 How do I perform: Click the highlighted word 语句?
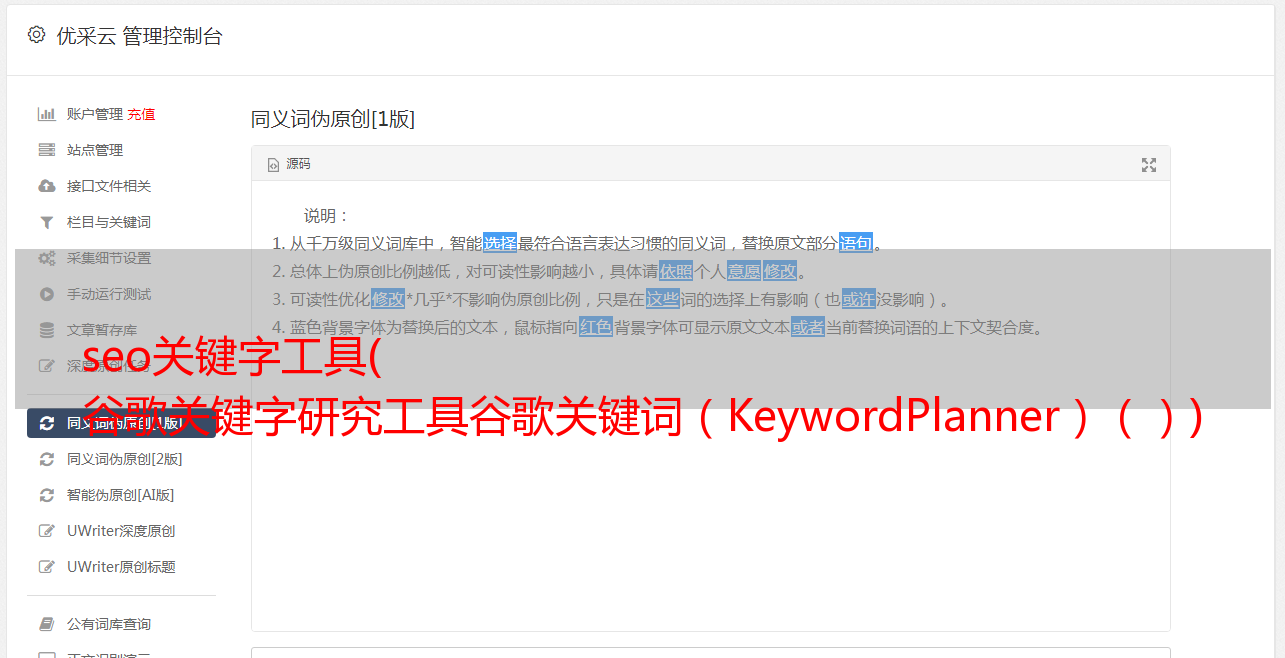pos(856,243)
